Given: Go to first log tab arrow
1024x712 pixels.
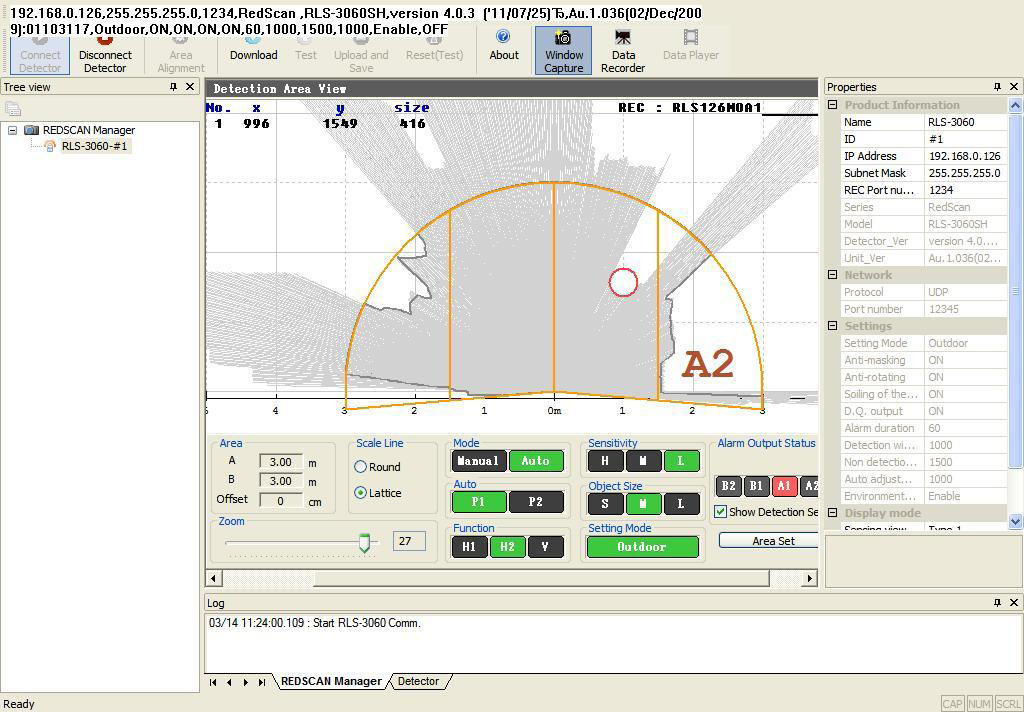Looking at the screenshot, I should click(214, 682).
